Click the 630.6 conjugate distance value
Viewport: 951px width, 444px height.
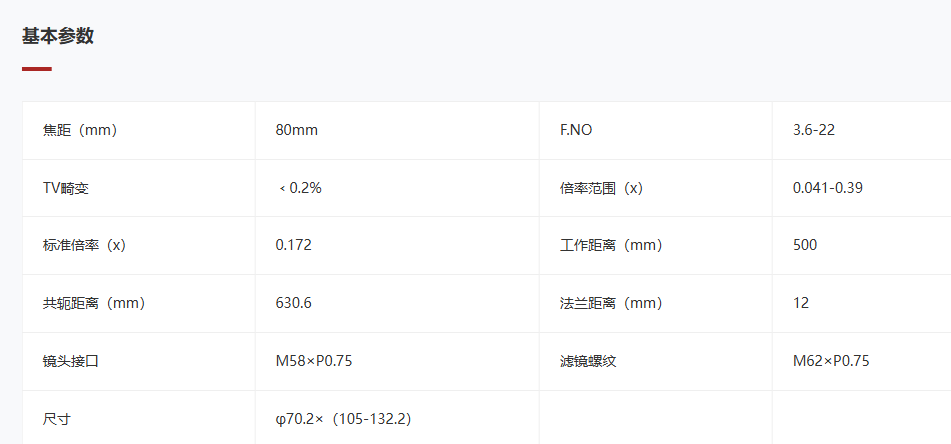click(294, 303)
